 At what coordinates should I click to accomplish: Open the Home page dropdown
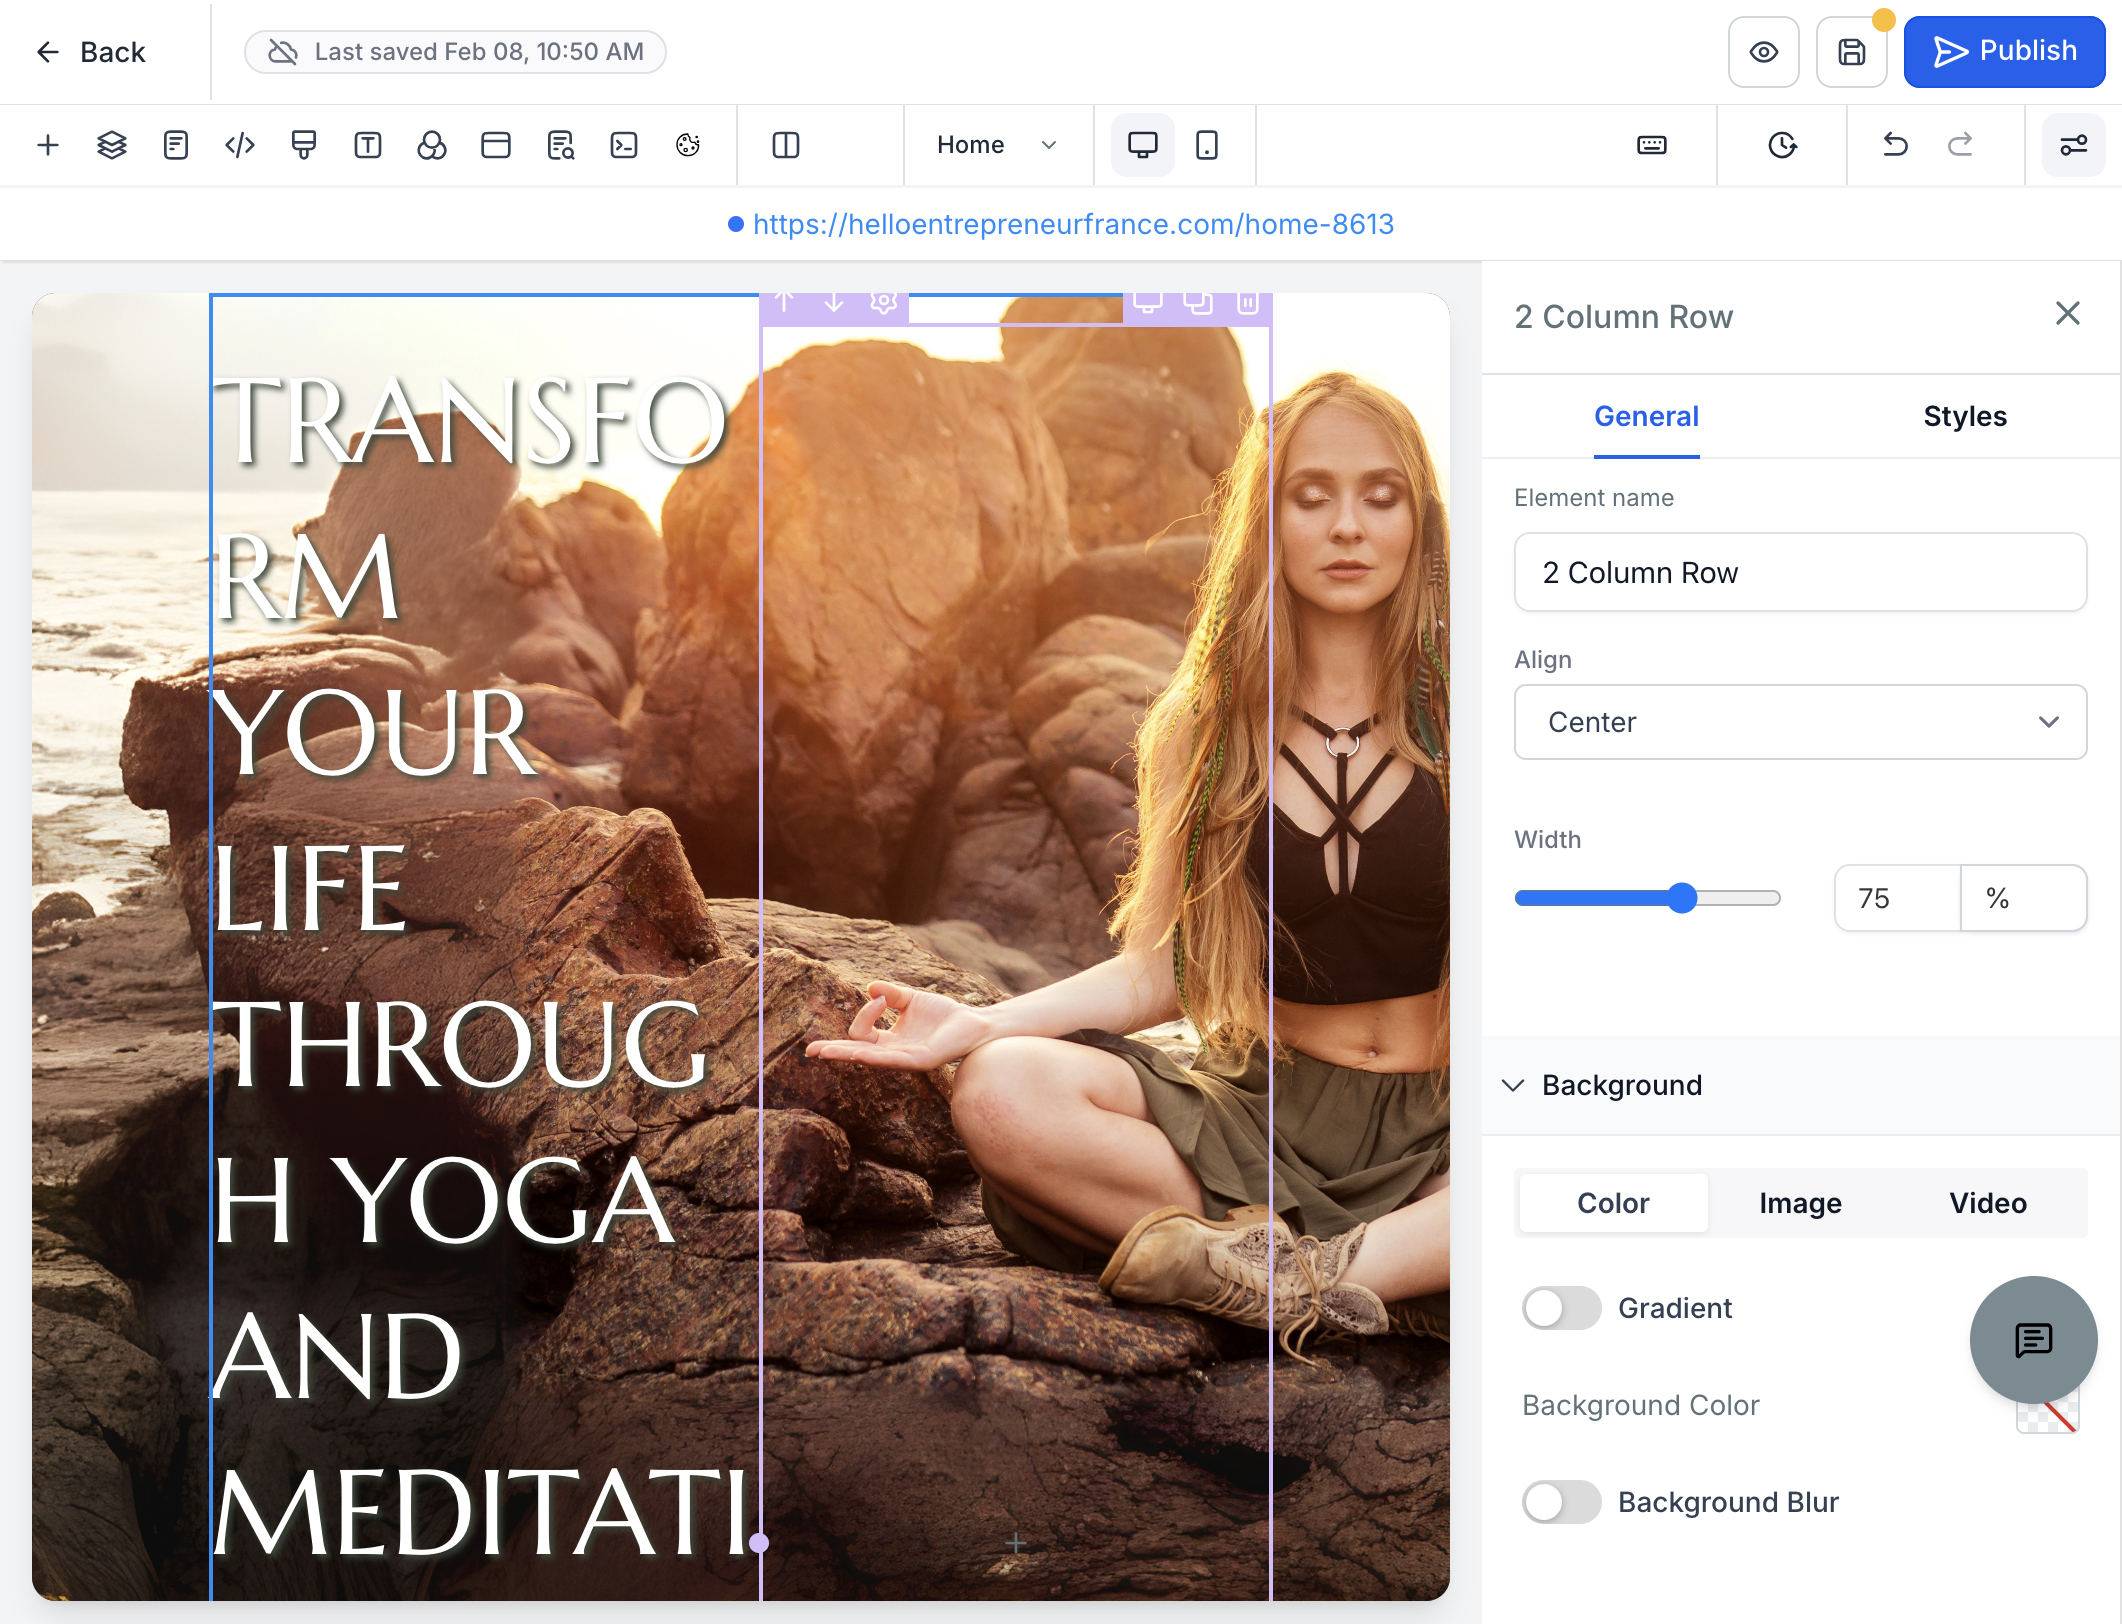(997, 146)
